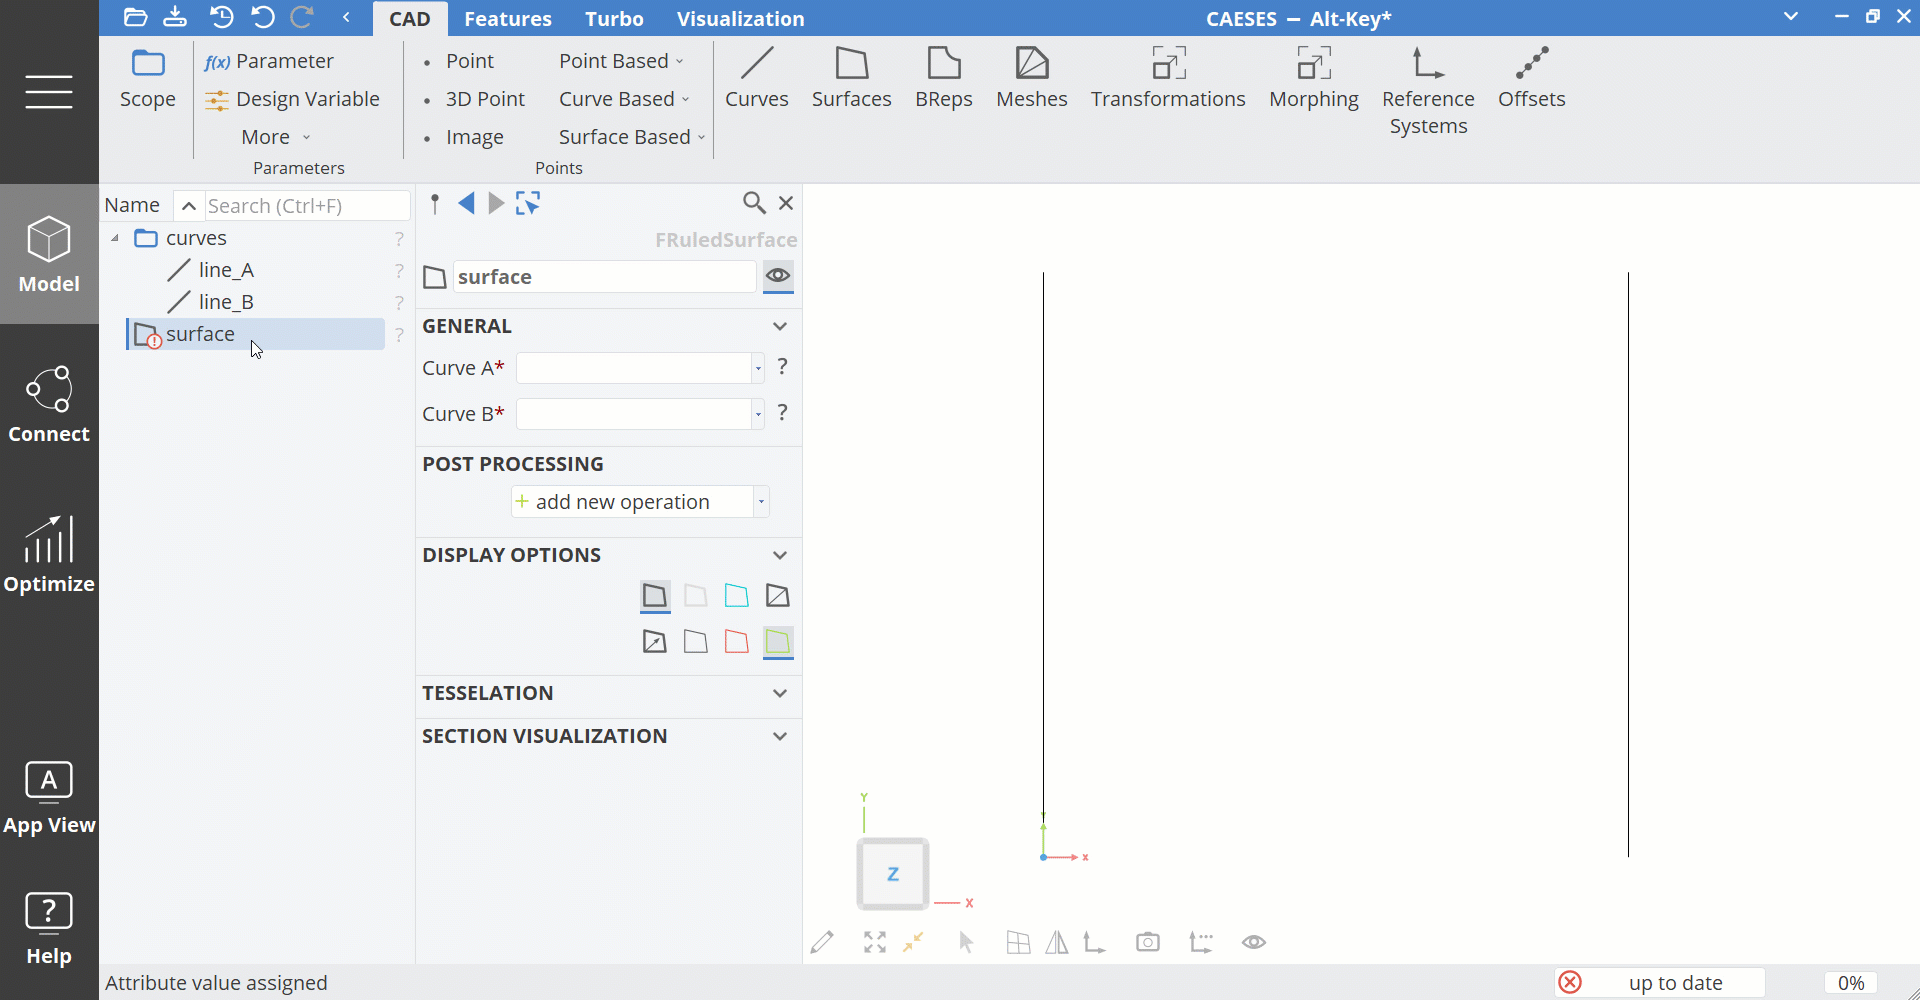
Task: Toggle first display option surface icon
Action: [x=655, y=596]
